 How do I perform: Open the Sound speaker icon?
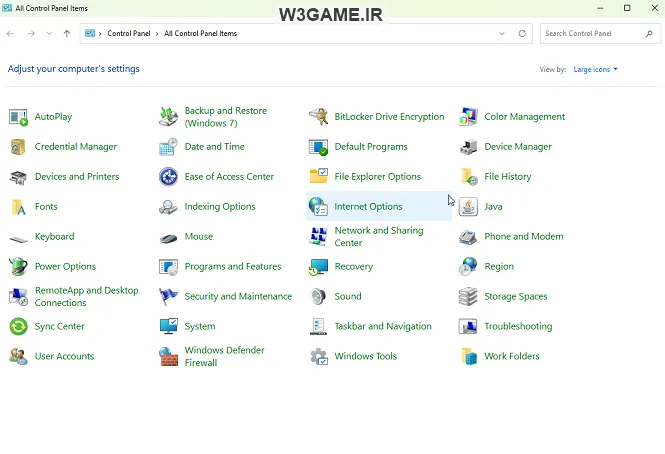coord(319,297)
